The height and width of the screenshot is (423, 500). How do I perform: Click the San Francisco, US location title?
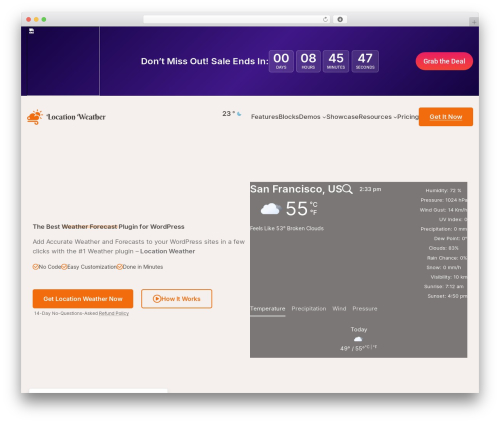coord(296,189)
